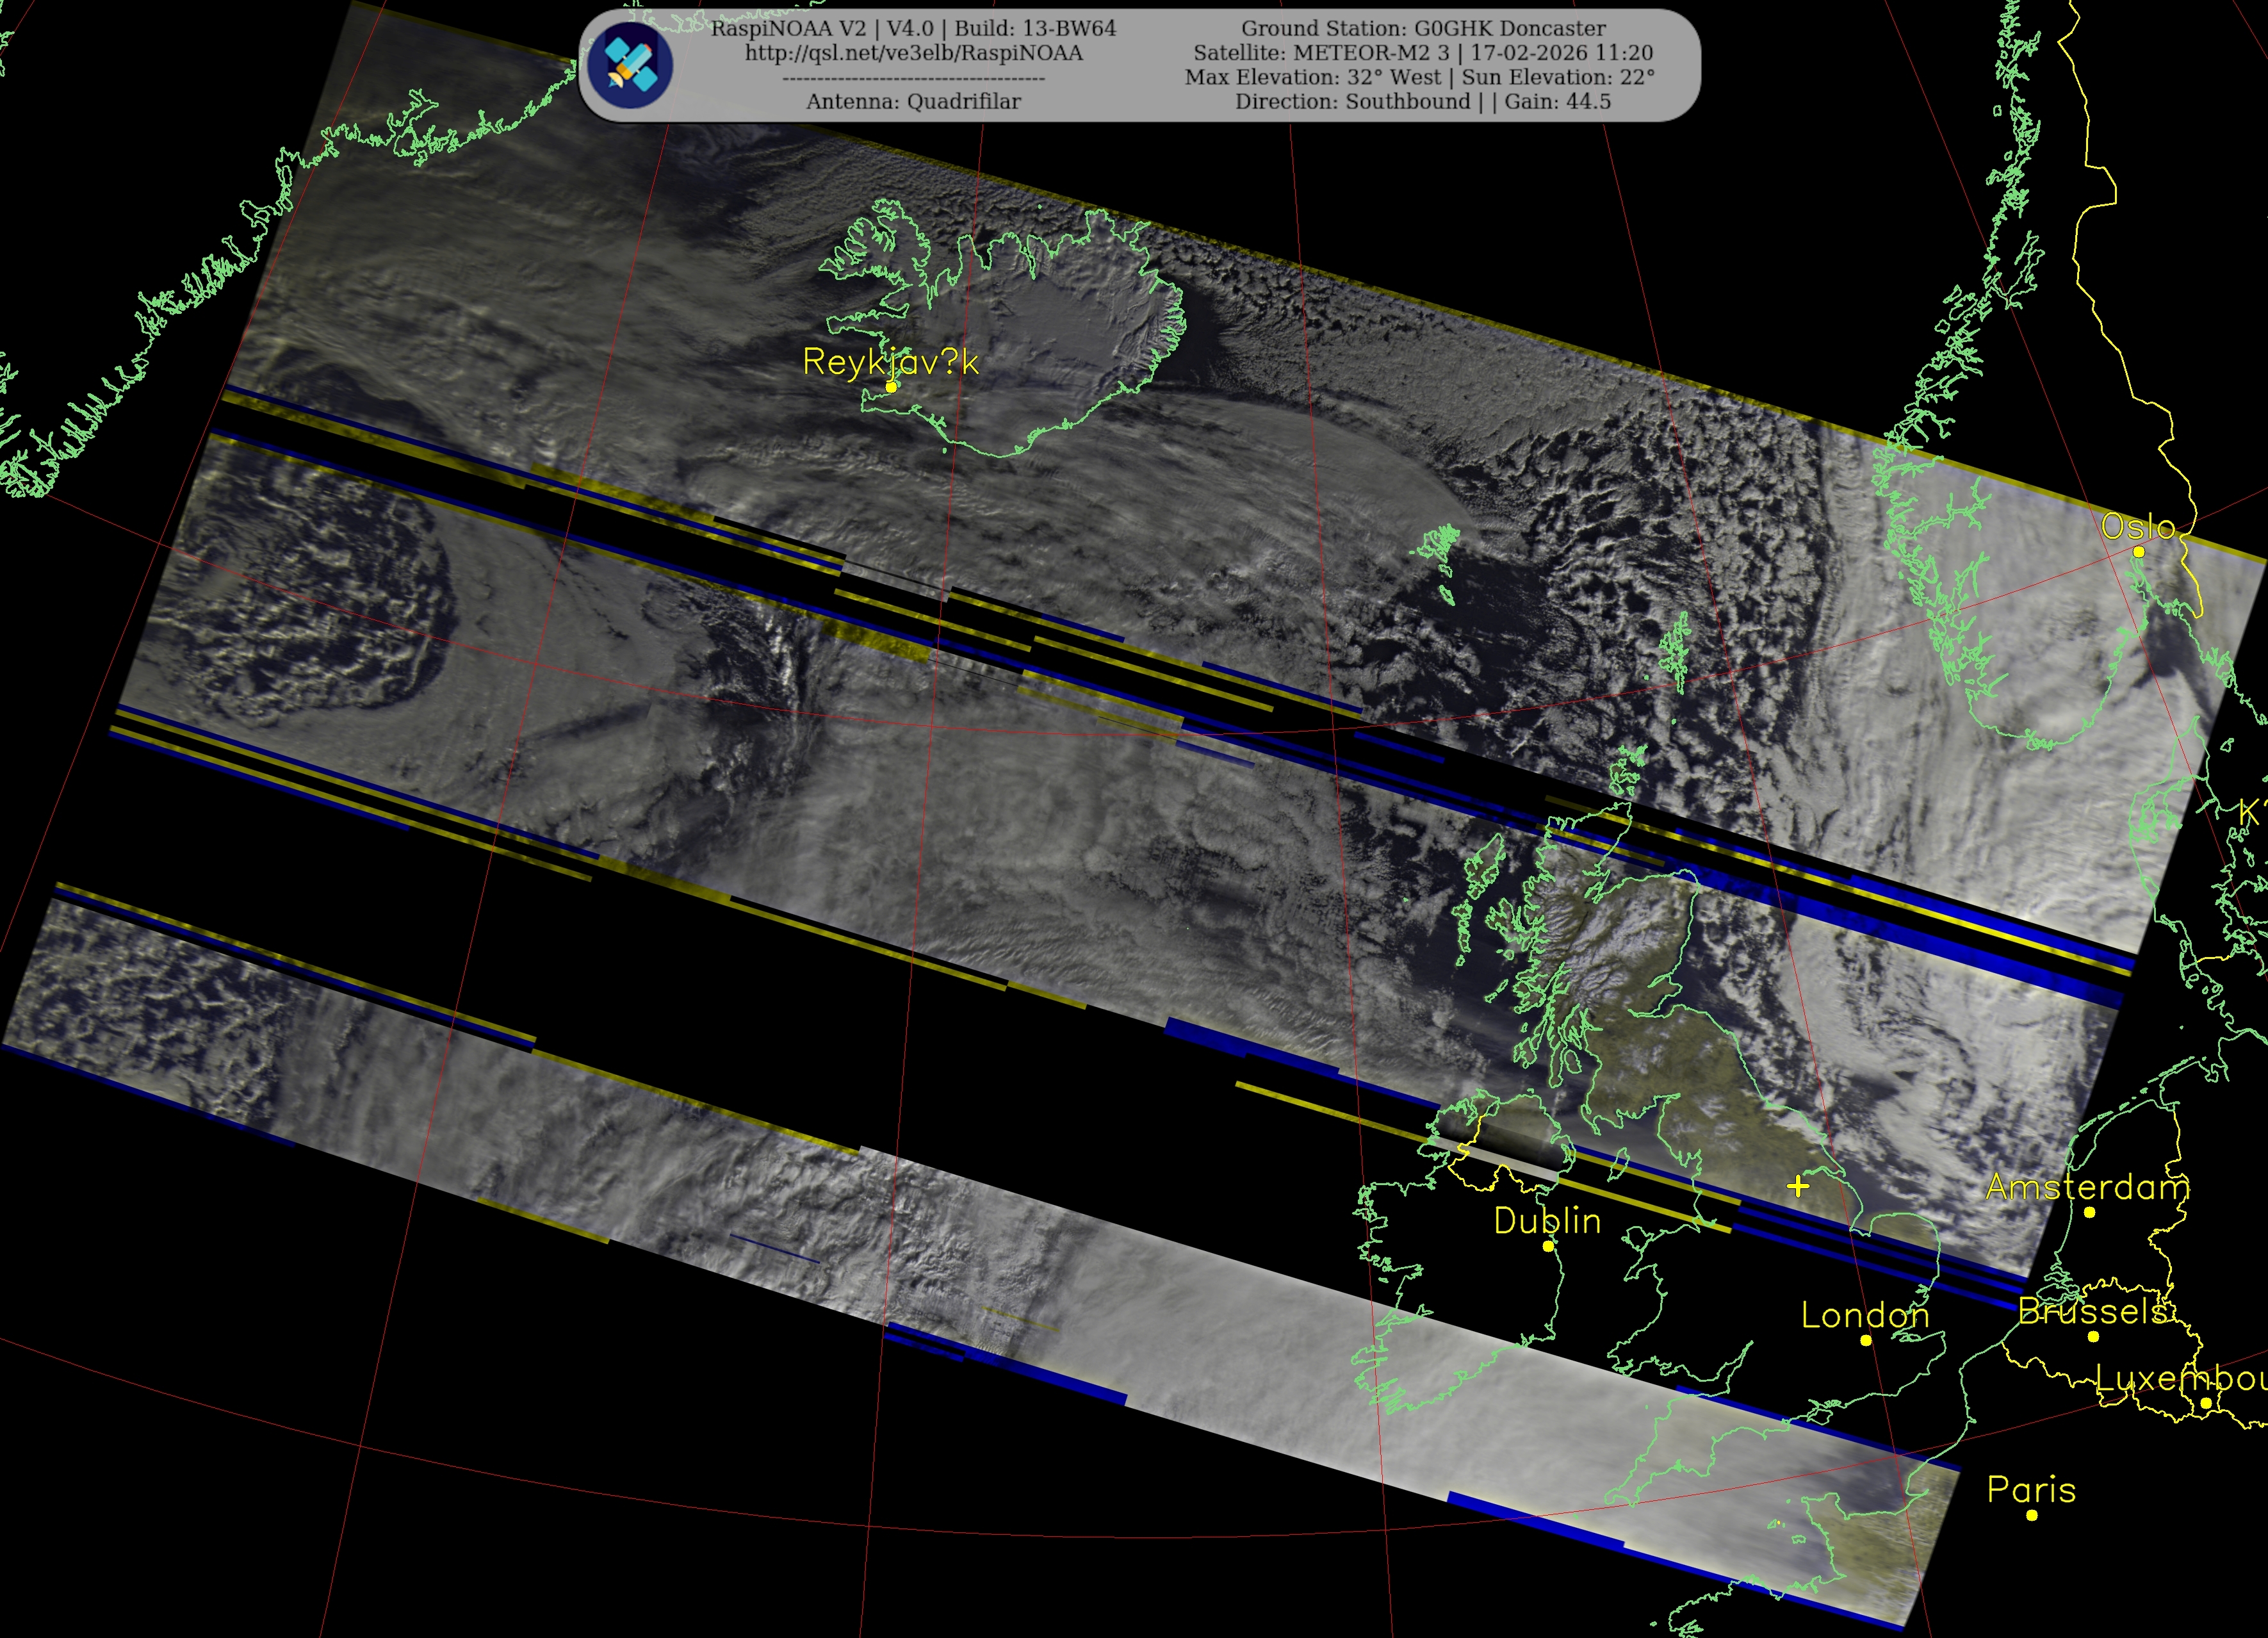Click the Amsterdam city label text
The image size is (2268, 1638).
pyautogui.click(x=2087, y=1186)
